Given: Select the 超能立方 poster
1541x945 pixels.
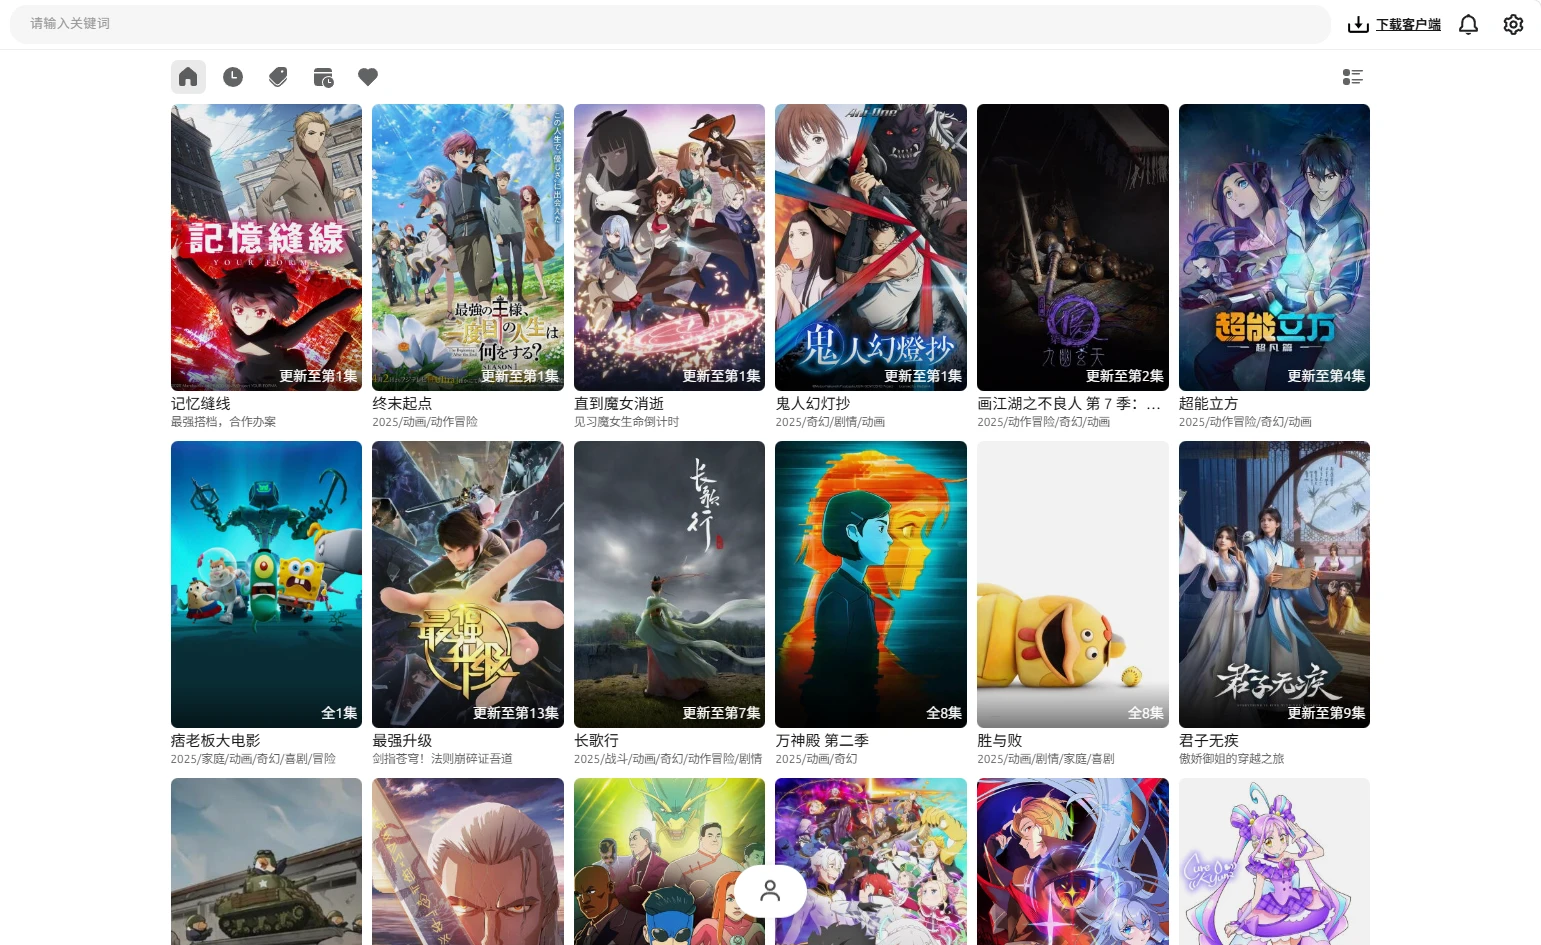Looking at the screenshot, I should [1274, 247].
